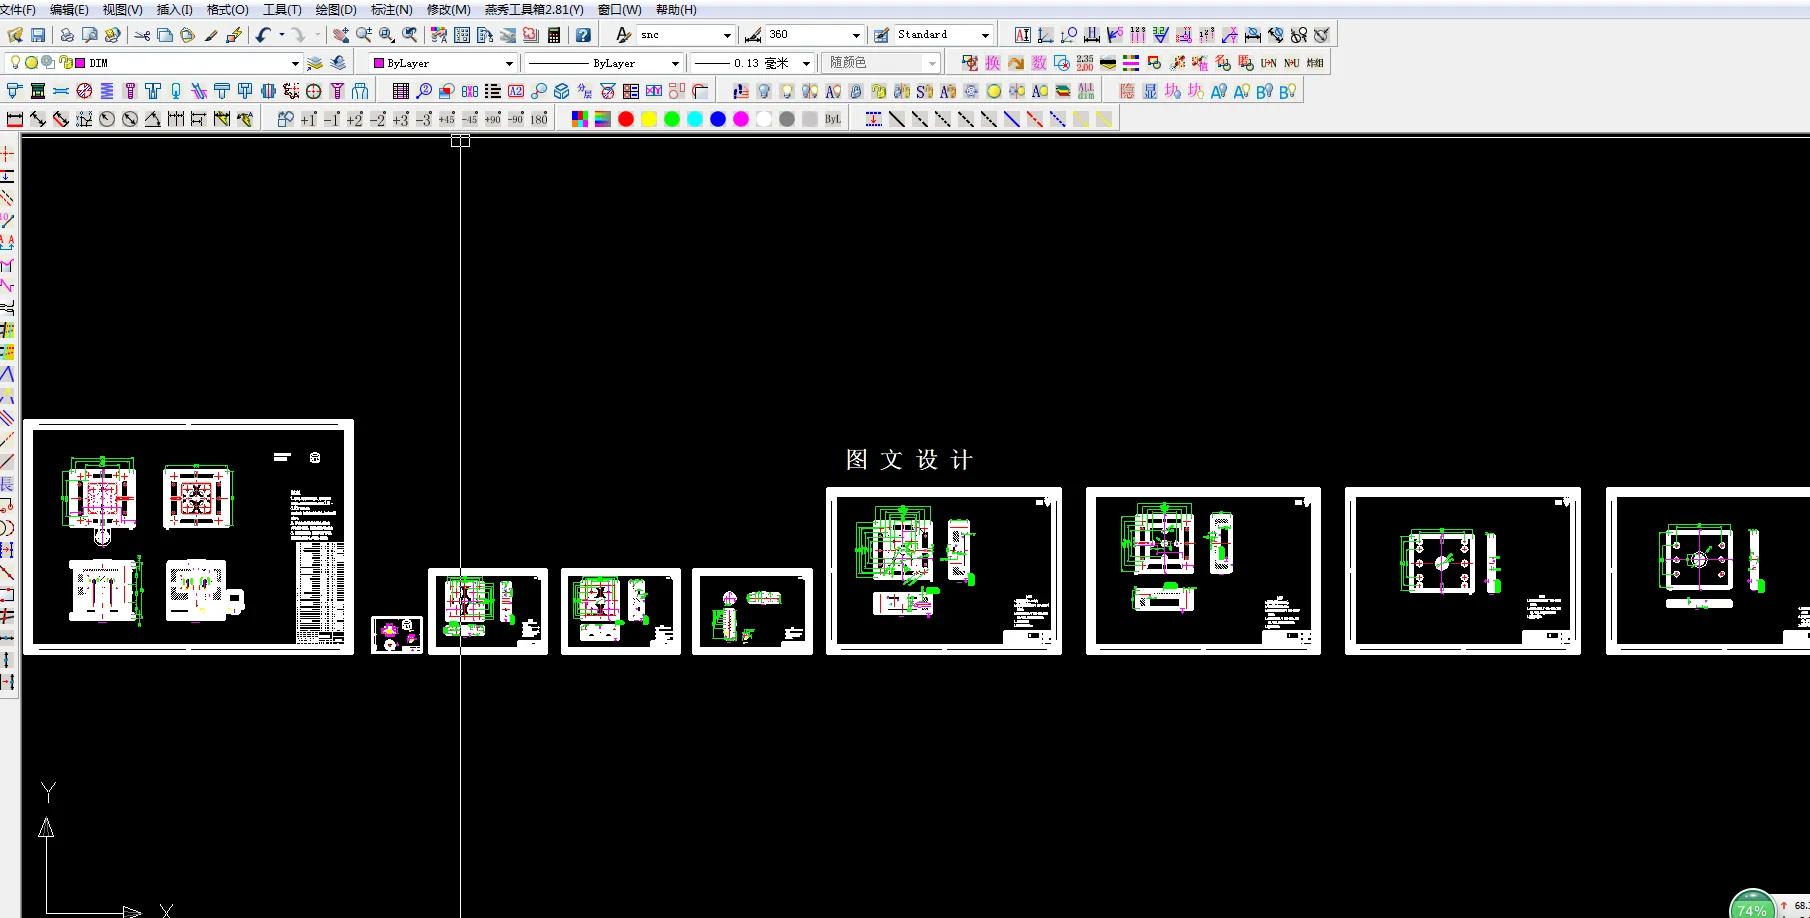Viewport: 1810px width, 918px height.
Task: Click the Save icon in the toolbar
Action: tap(38, 35)
